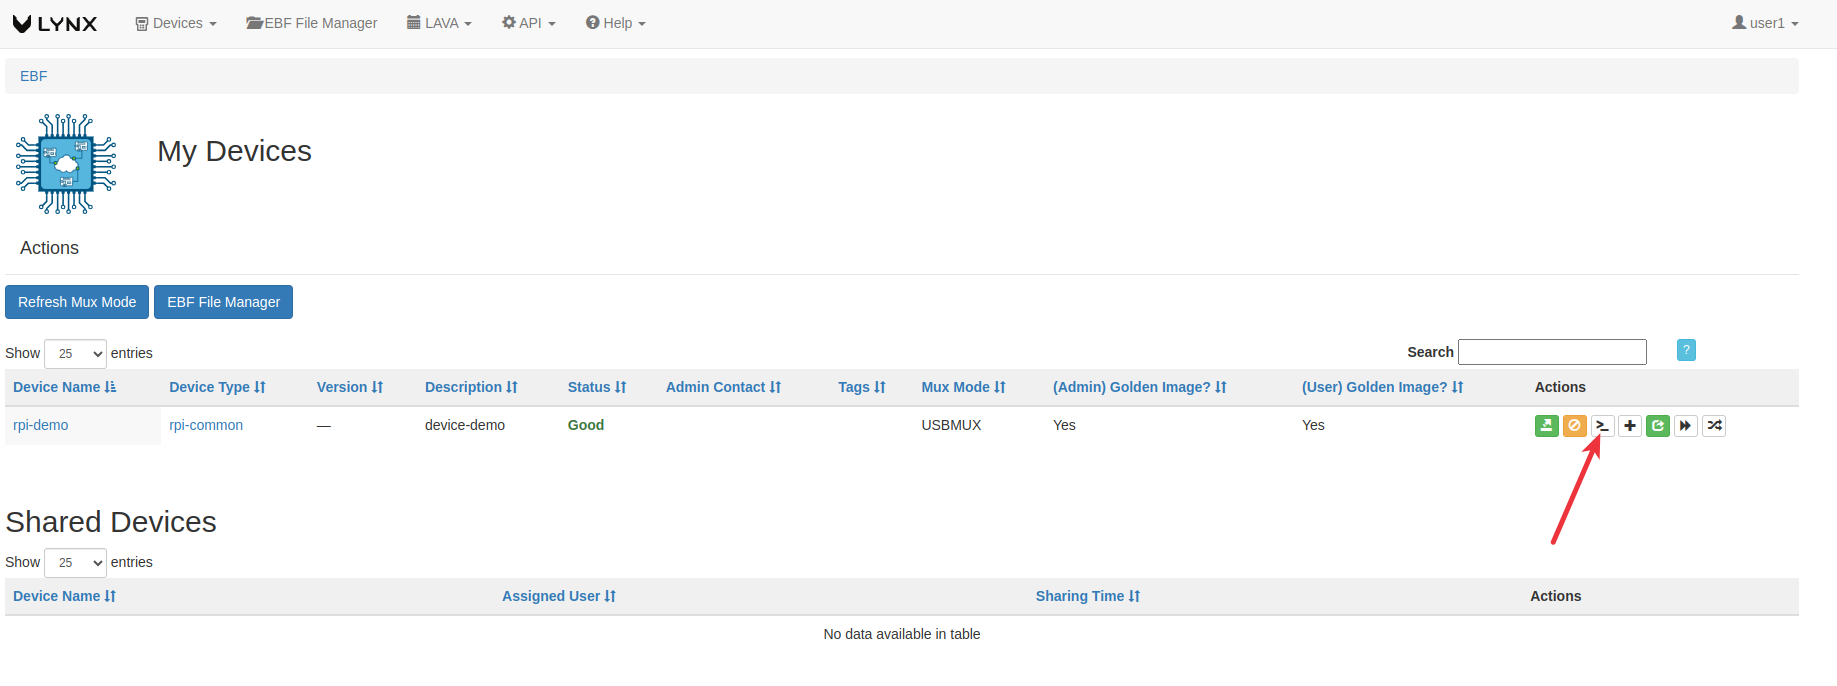This screenshot has width=1837, height=686.
Task: Open EBF File Manager in the navbar
Action: coord(312,23)
